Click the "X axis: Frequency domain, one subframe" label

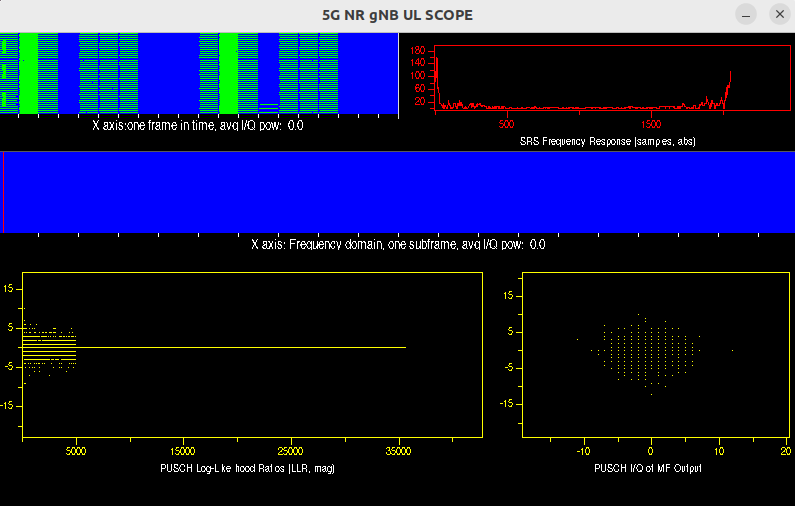point(398,244)
